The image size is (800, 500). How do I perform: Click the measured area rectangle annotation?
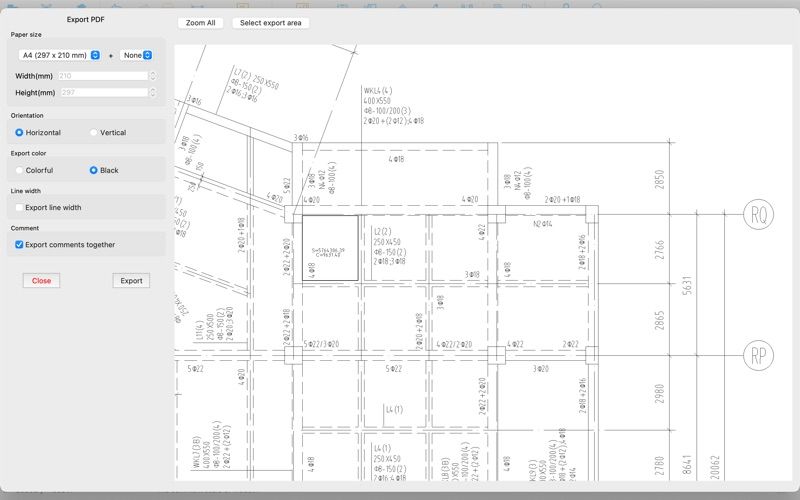click(330, 248)
